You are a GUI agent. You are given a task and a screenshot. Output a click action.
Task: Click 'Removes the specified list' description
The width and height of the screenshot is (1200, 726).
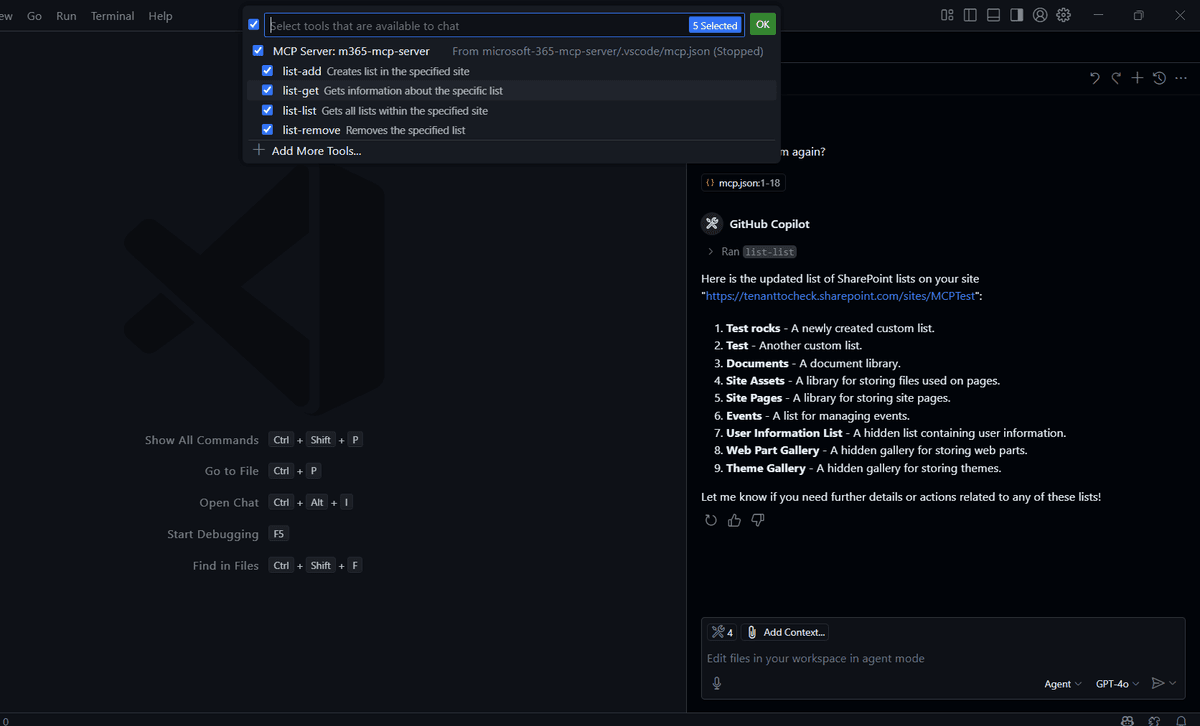click(x=405, y=130)
